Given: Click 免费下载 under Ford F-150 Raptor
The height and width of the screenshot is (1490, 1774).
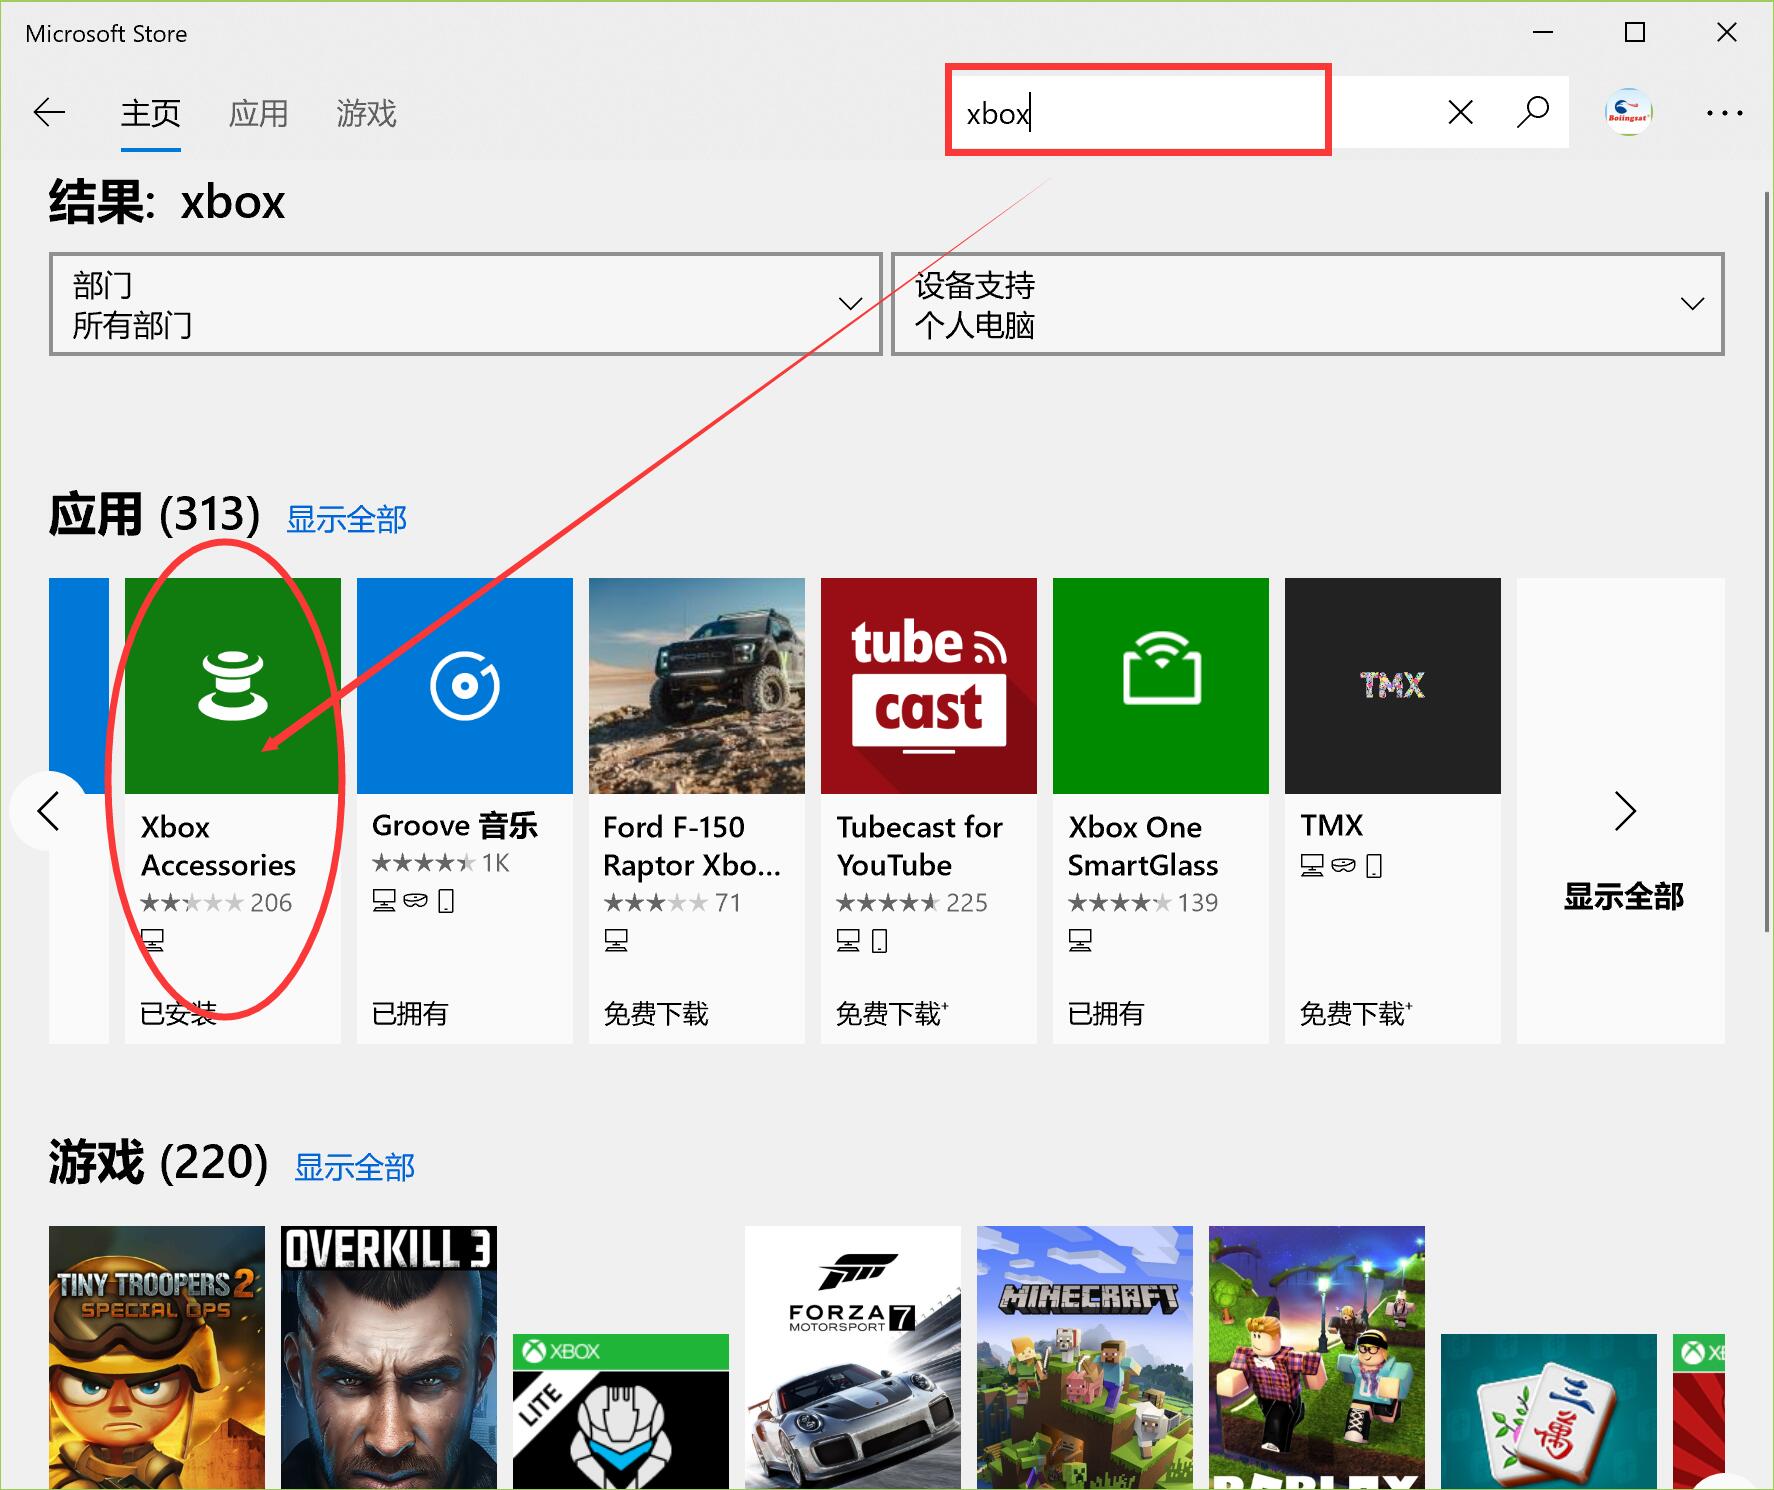Looking at the screenshot, I should [x=655, y=1014].
